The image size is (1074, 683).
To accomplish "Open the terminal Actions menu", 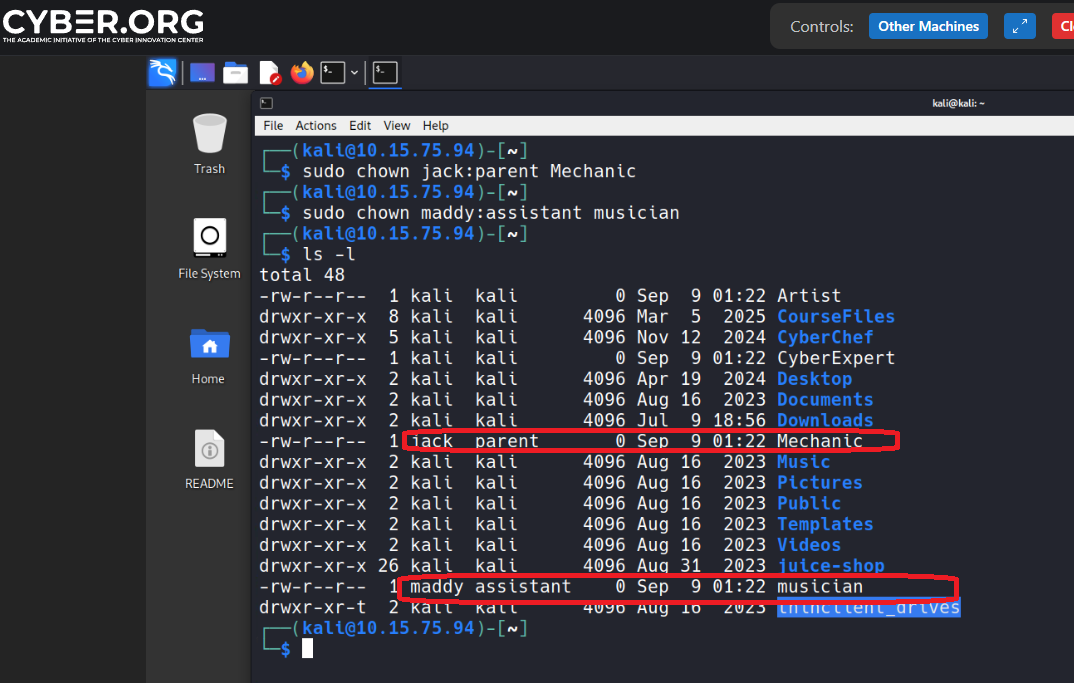I will coord(316,126).
